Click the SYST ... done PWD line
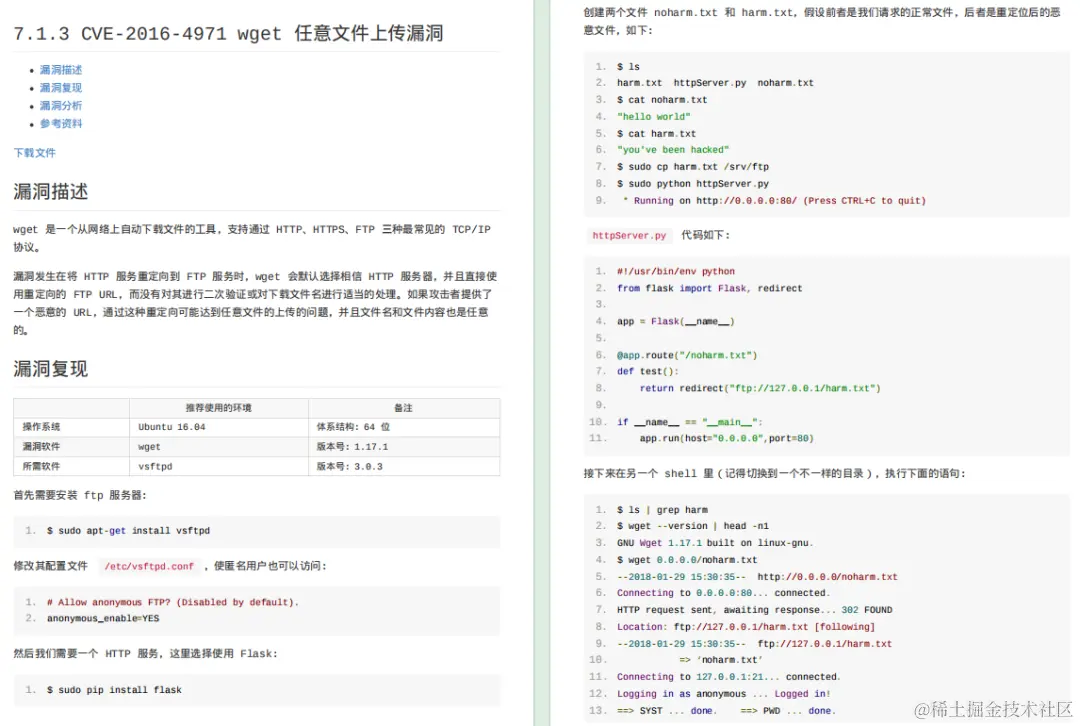The image size is (1080, 726). pyautogui.click(x=726, y=710)
